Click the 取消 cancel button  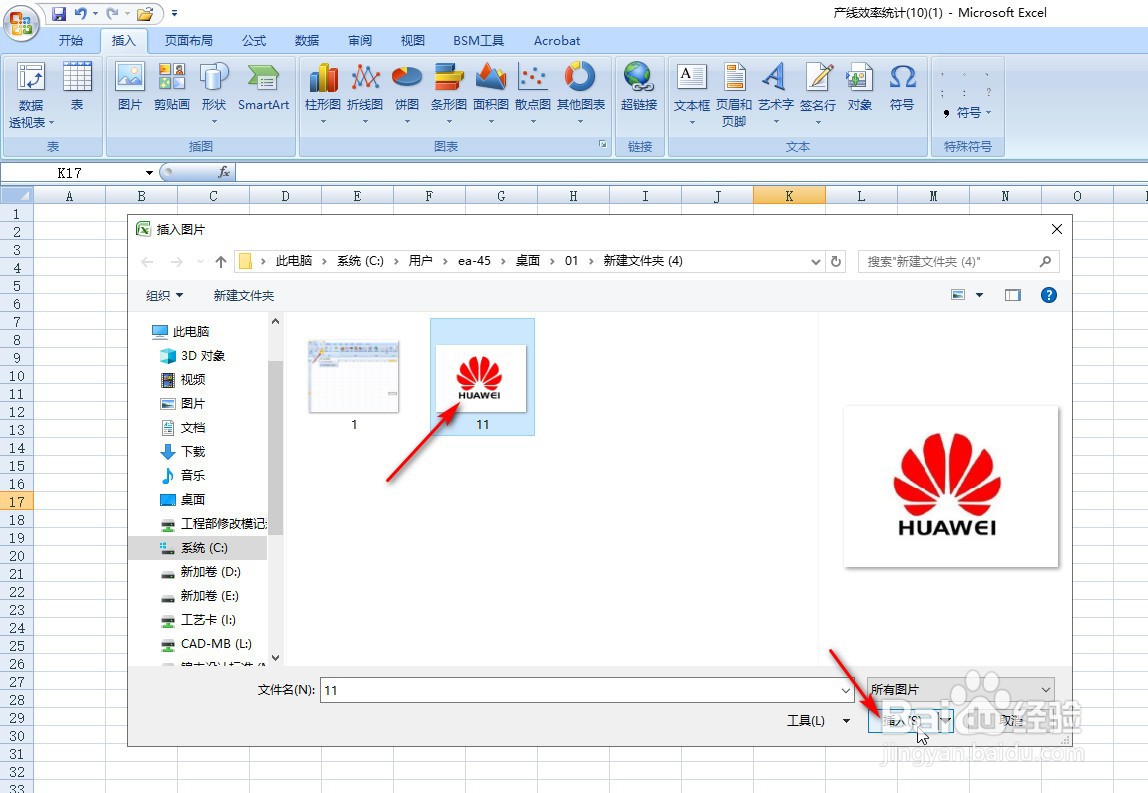point(1011,721)
